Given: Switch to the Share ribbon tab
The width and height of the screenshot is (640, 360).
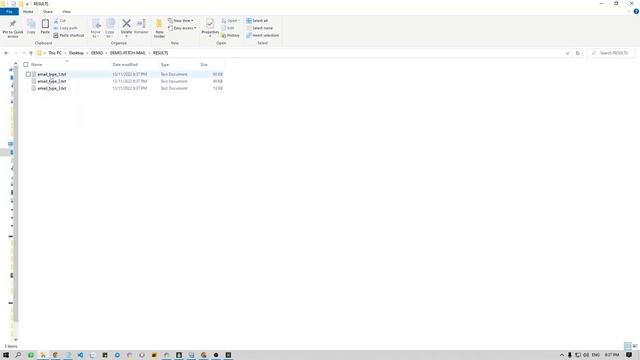Looking at the screenshot, I should 47,11.
